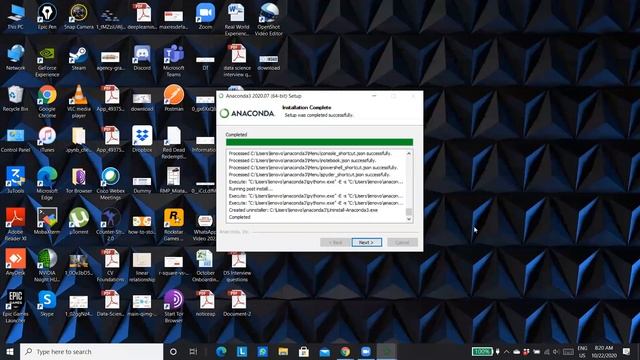Open uTorrent desktop shortcut

[78, 222]
